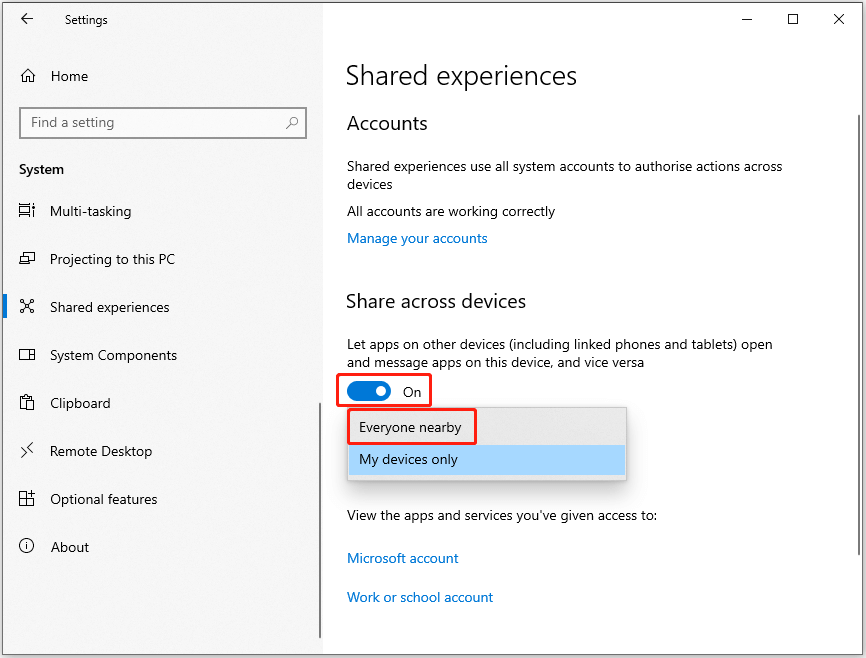Click the Projecting to this PC icon
866x658 pixels.
(27, 259)
